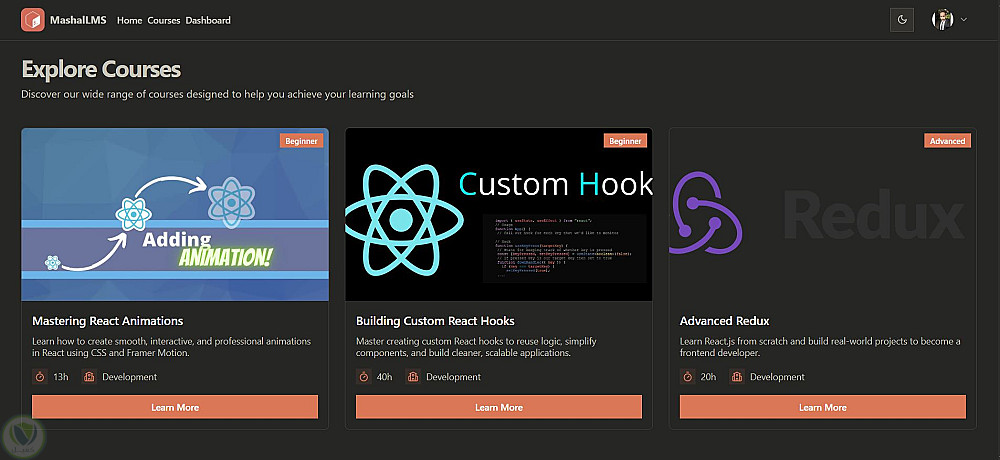1000x460 pixels.
Task: Click the Advanced badge on Redux card
Action: click(947, 141)
